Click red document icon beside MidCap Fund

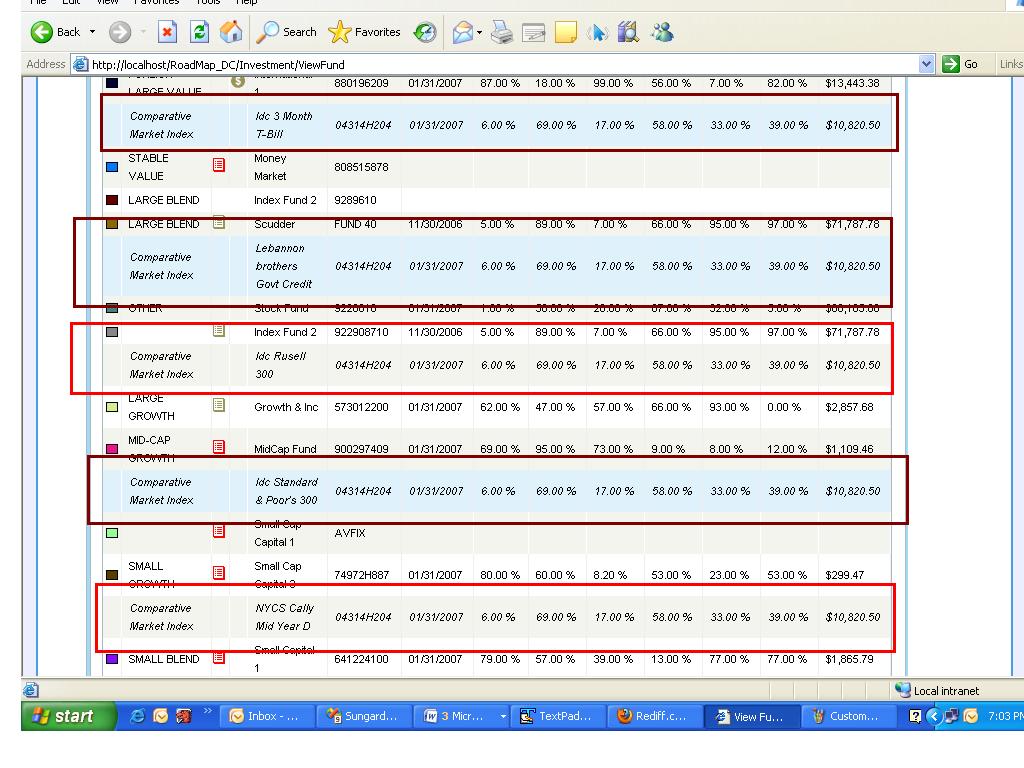click(219, 447)
